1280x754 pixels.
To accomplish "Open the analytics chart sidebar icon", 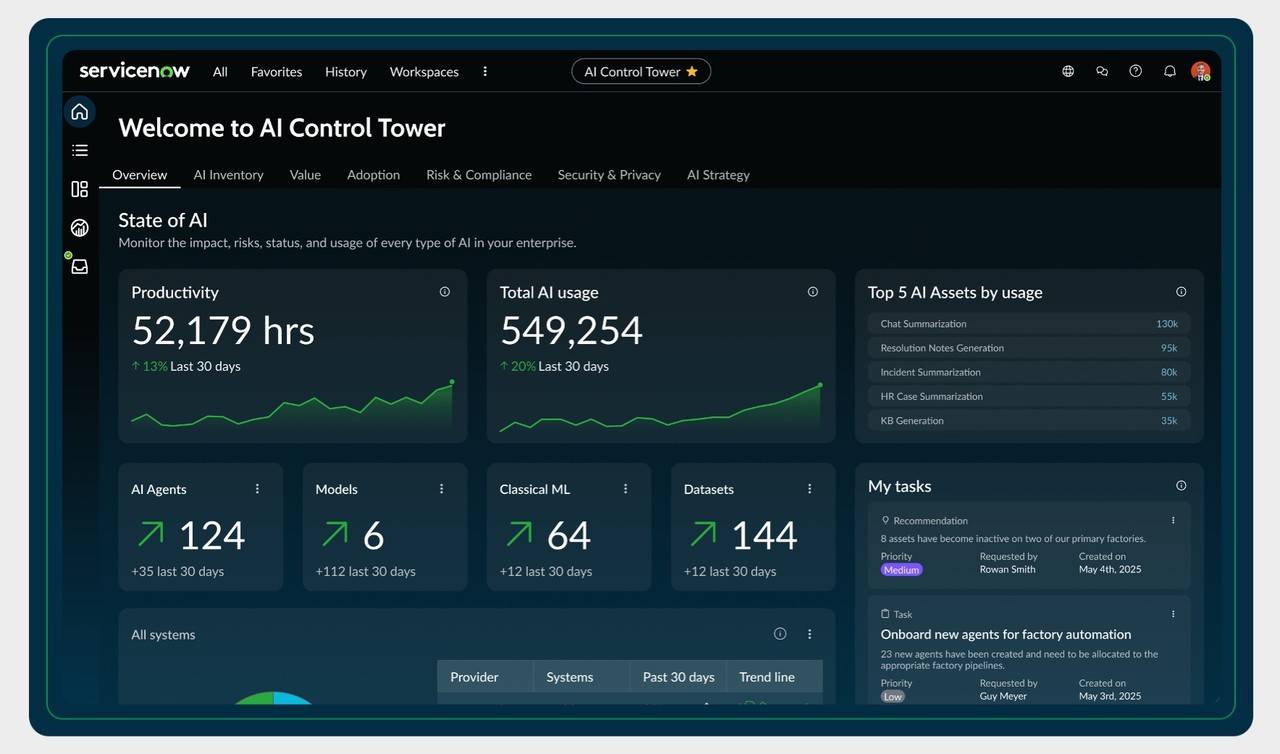I will coord(80,228).
